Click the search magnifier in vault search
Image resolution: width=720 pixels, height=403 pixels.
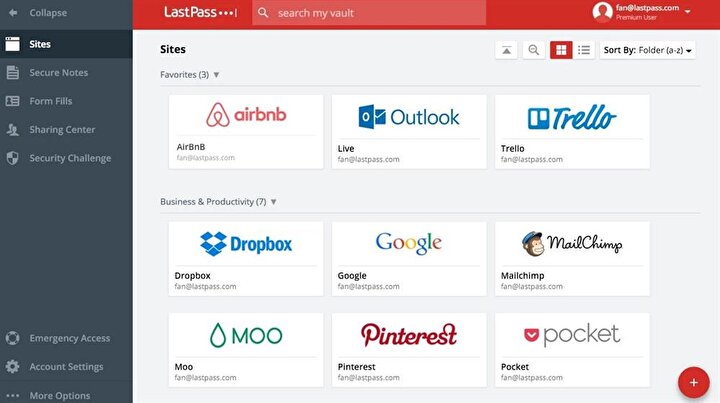(x=263, y=13)
